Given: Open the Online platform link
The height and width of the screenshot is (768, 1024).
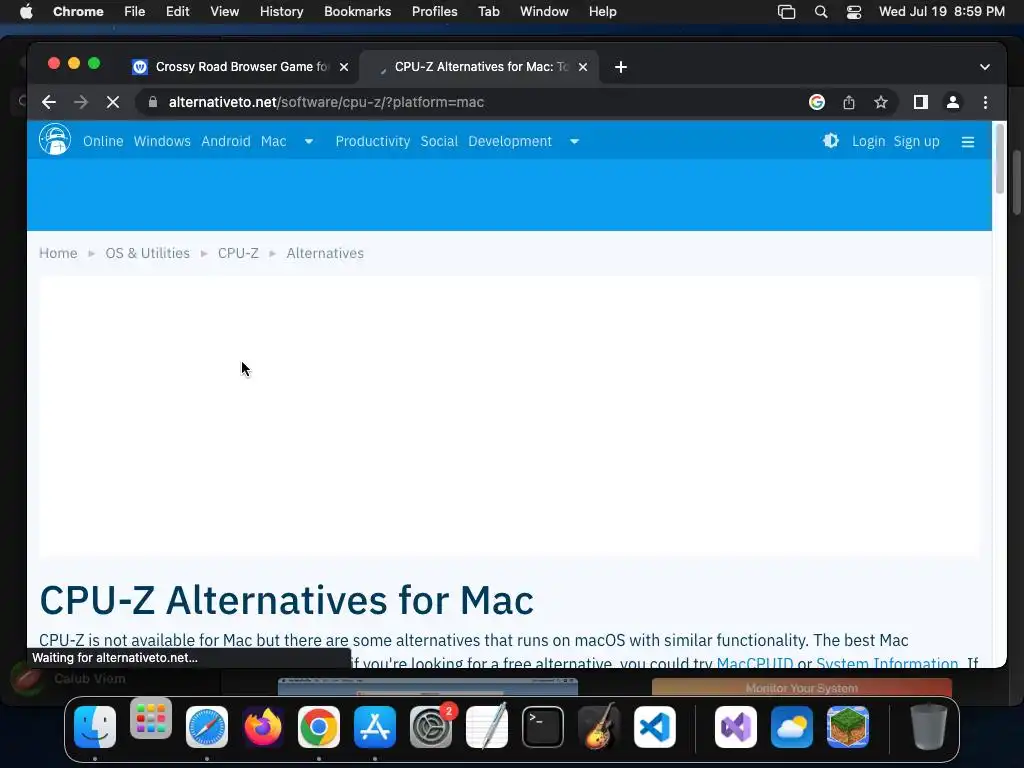Looking at the screenshot, I should pyautogui.click(x=103, y=141).
